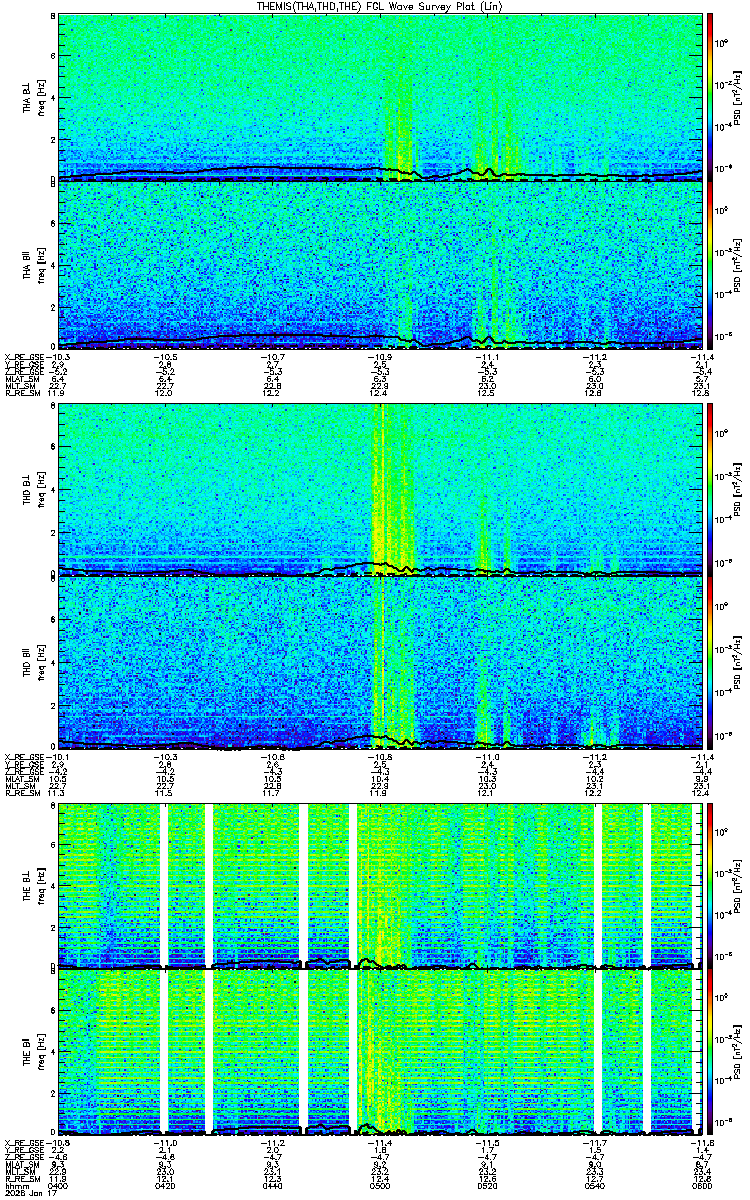The width and height of the screenshot is (750, 1200).
Task: Click the 0500 time tick label
Action: [x=380, y=1184]
